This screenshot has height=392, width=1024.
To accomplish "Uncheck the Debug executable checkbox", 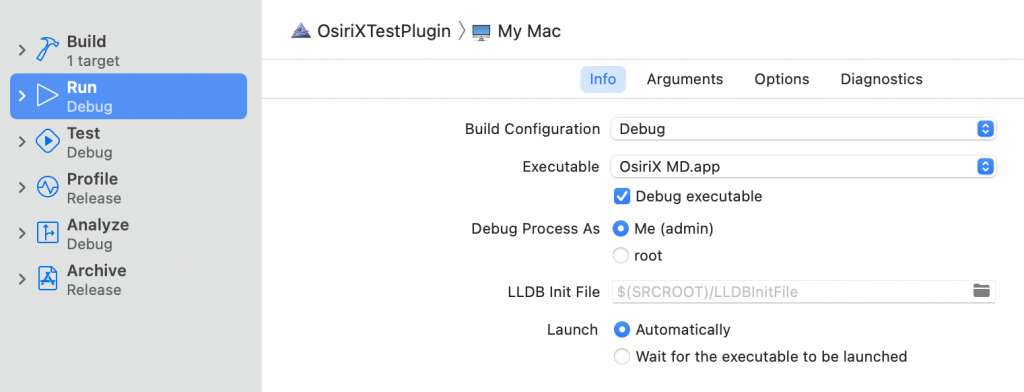I will (622, 196).
